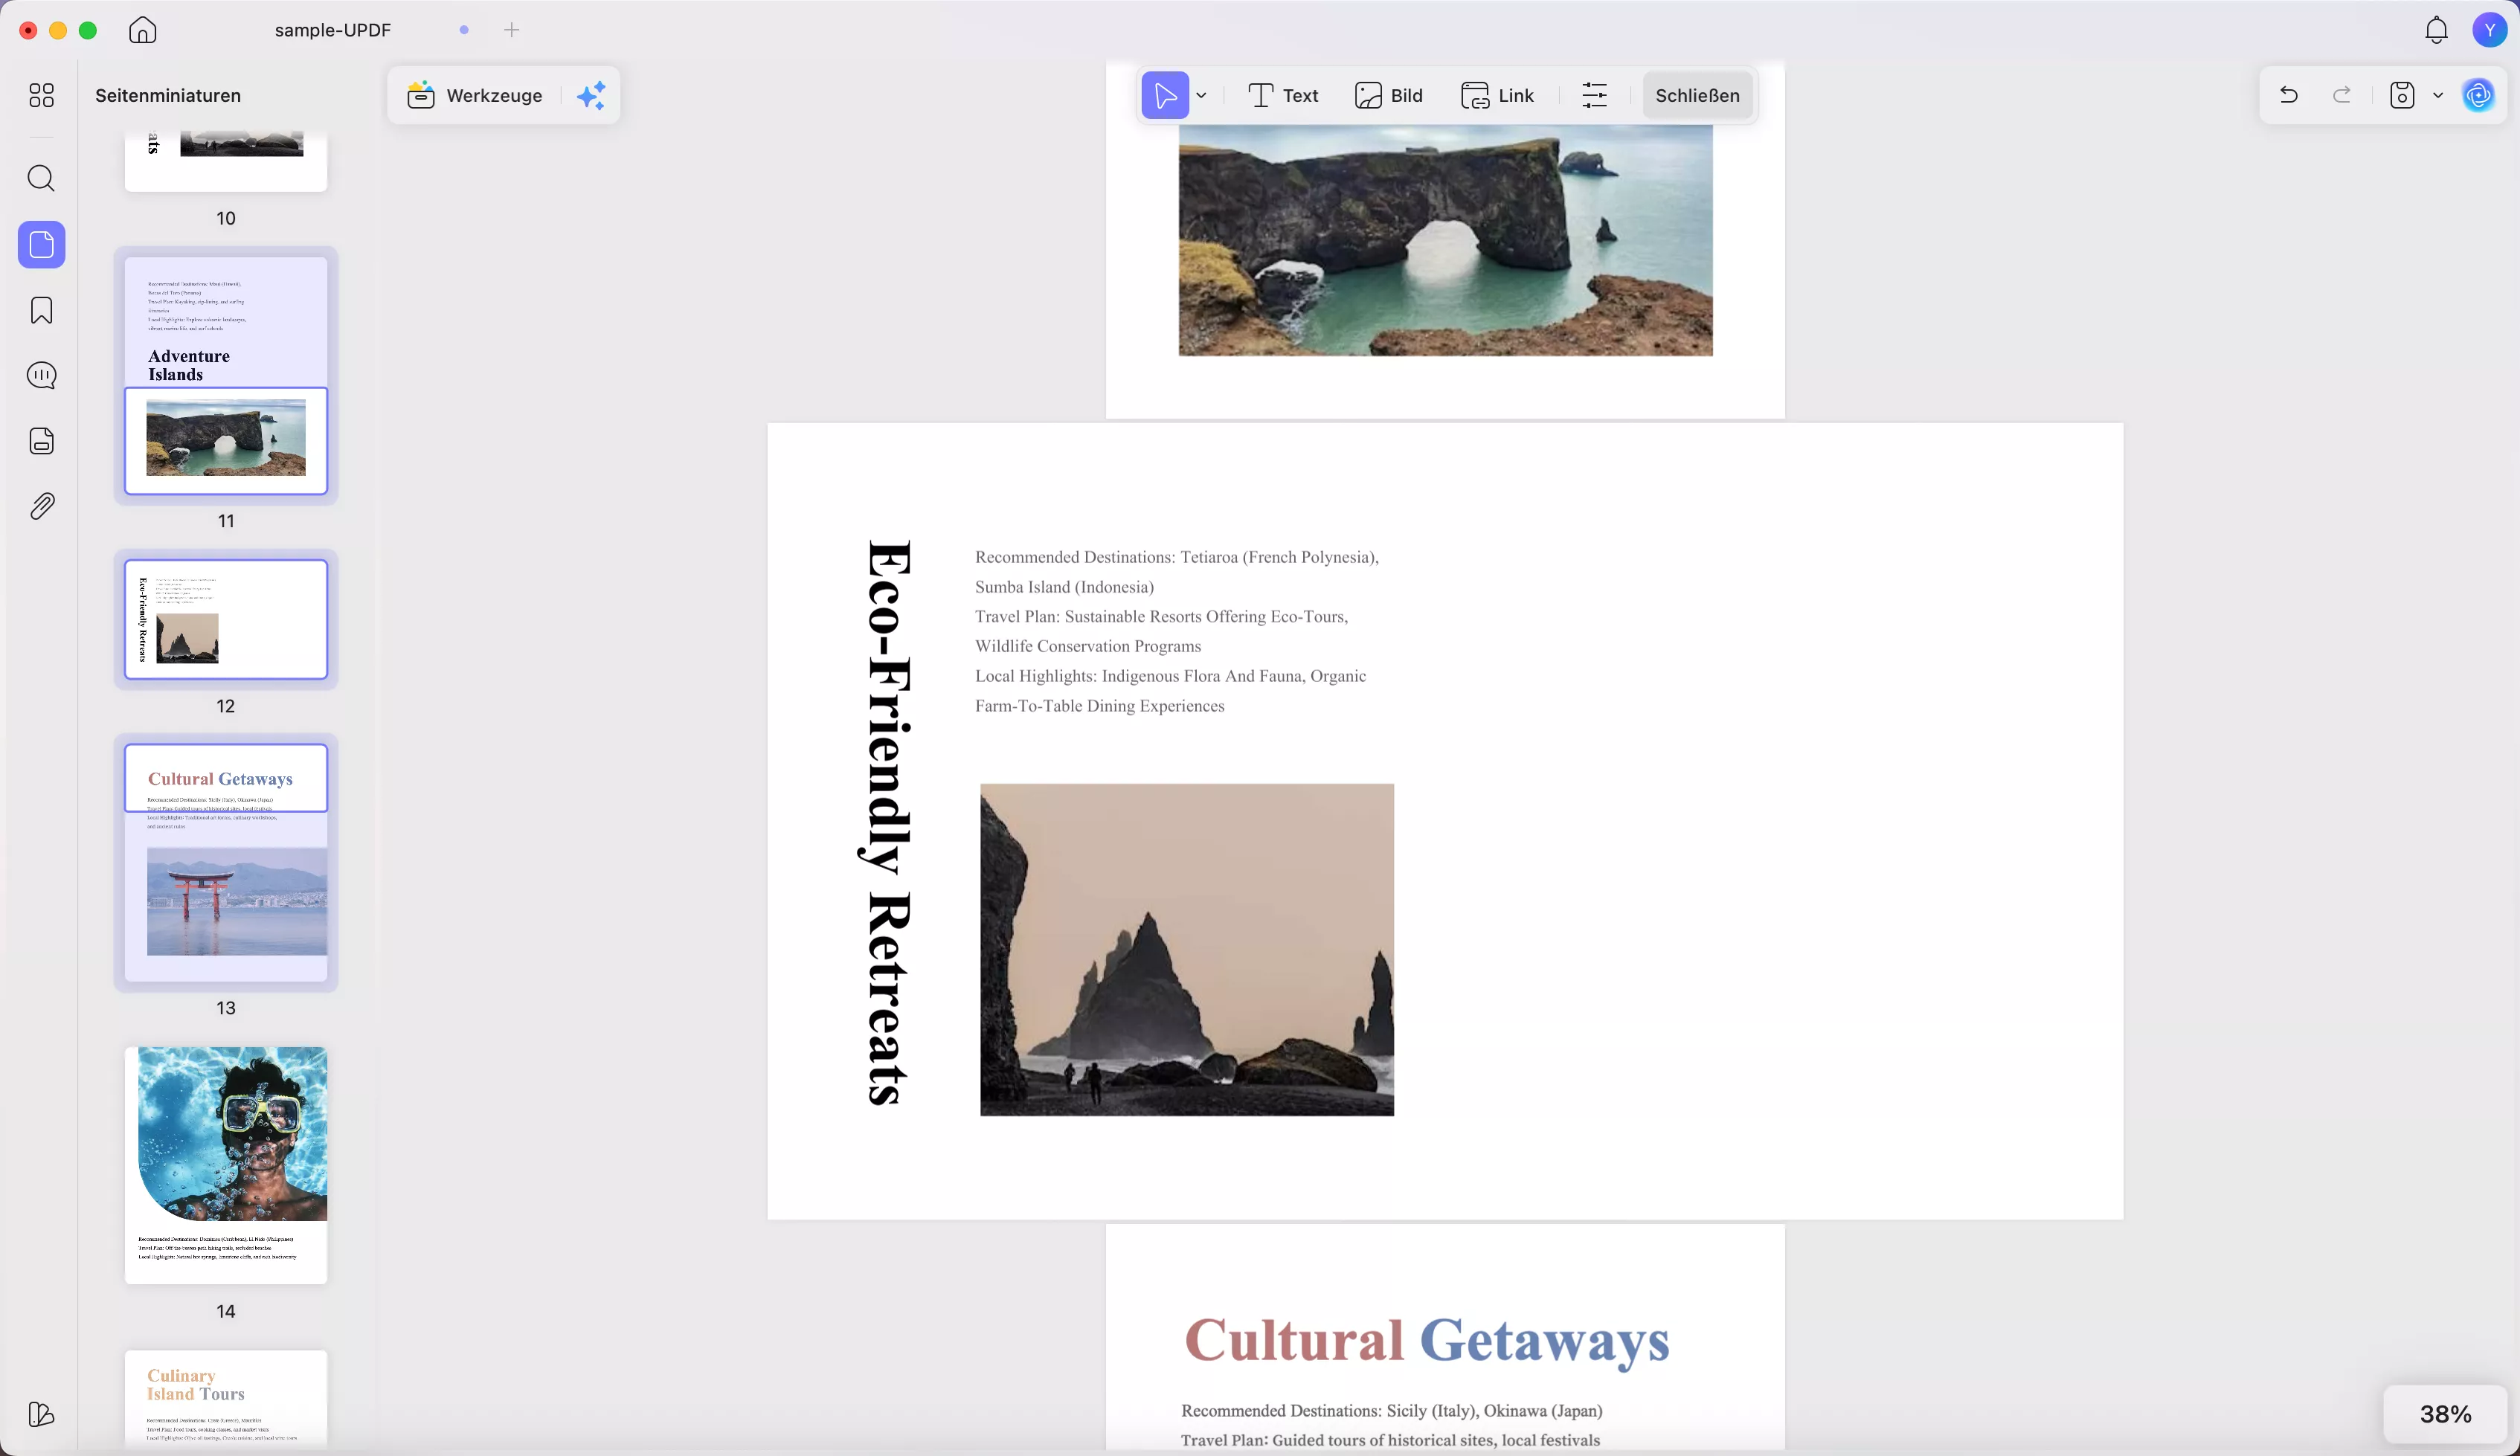Open the comments panel icon

point(41,376)
